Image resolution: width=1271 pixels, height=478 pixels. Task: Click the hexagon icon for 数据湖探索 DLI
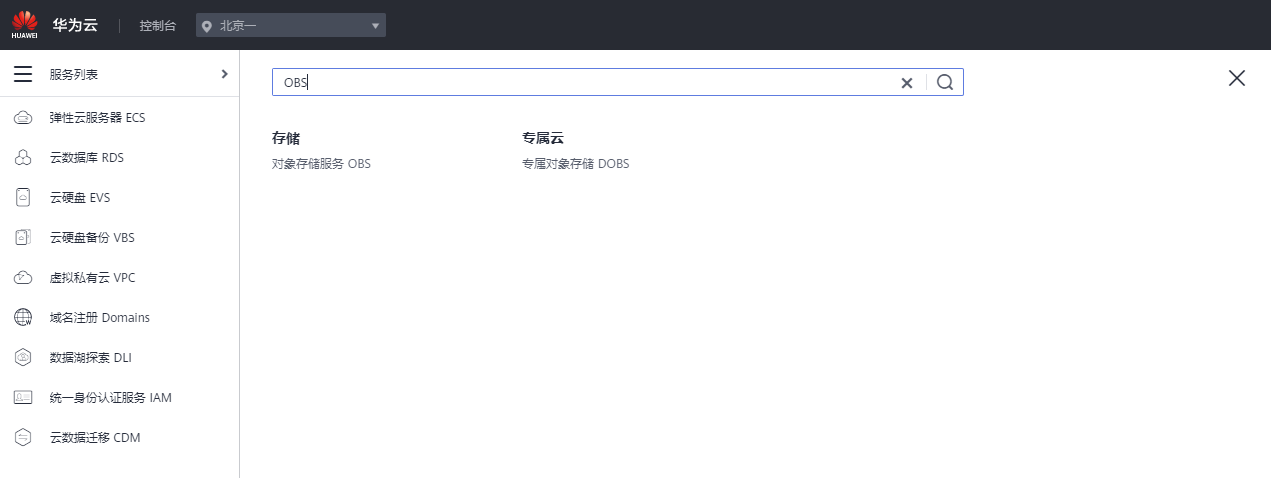pyautogui.click(x=23, y=358)
